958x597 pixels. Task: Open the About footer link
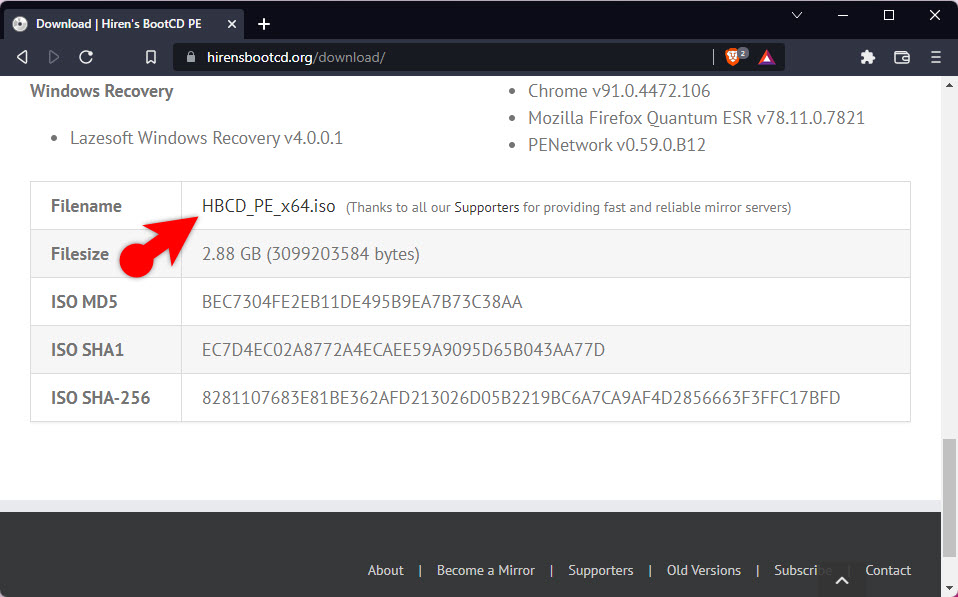pos(386,570)
